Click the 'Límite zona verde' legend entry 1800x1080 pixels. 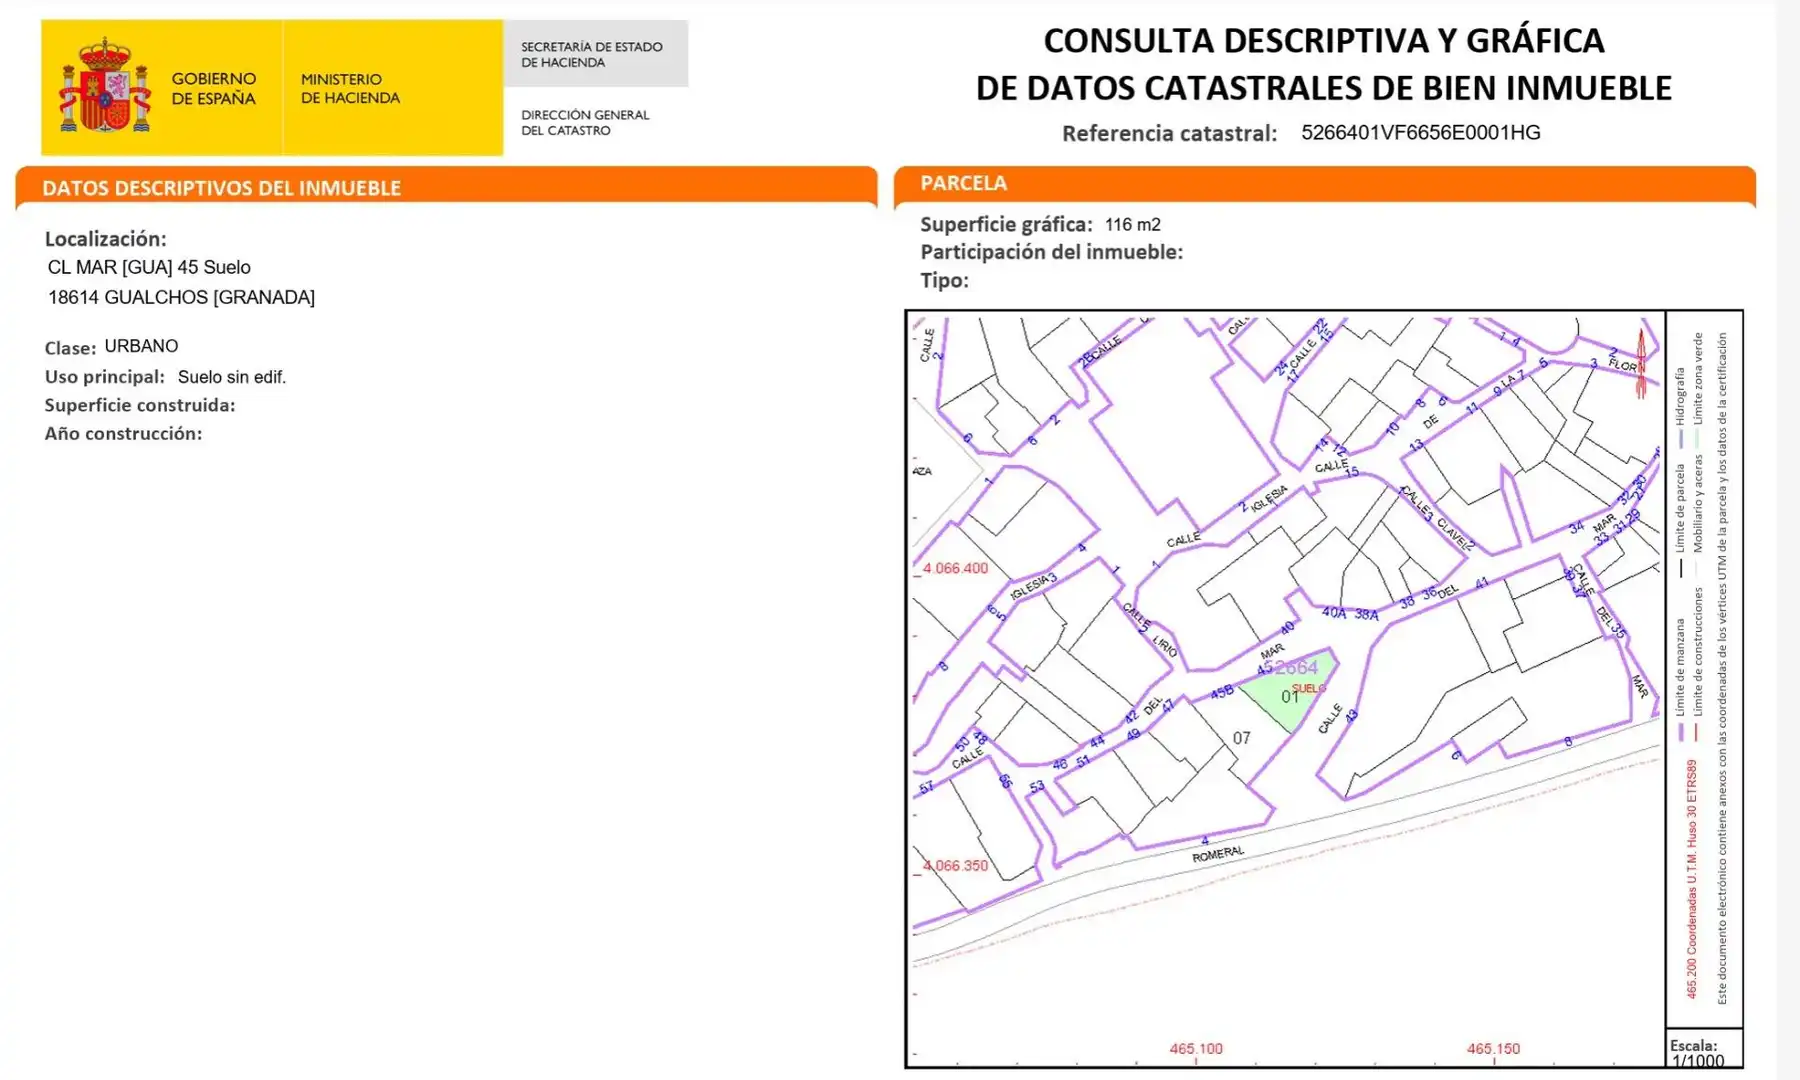click(1698, 390)
